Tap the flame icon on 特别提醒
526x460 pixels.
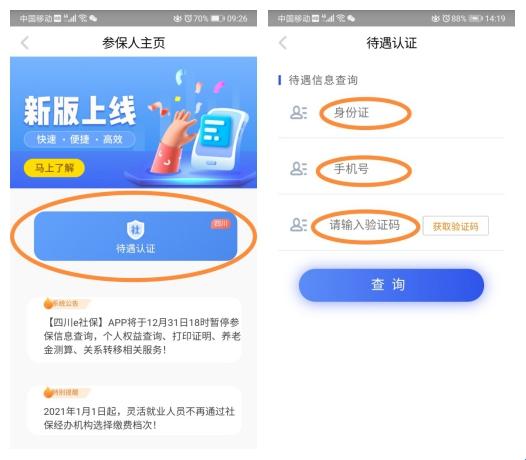coord(48,392)
